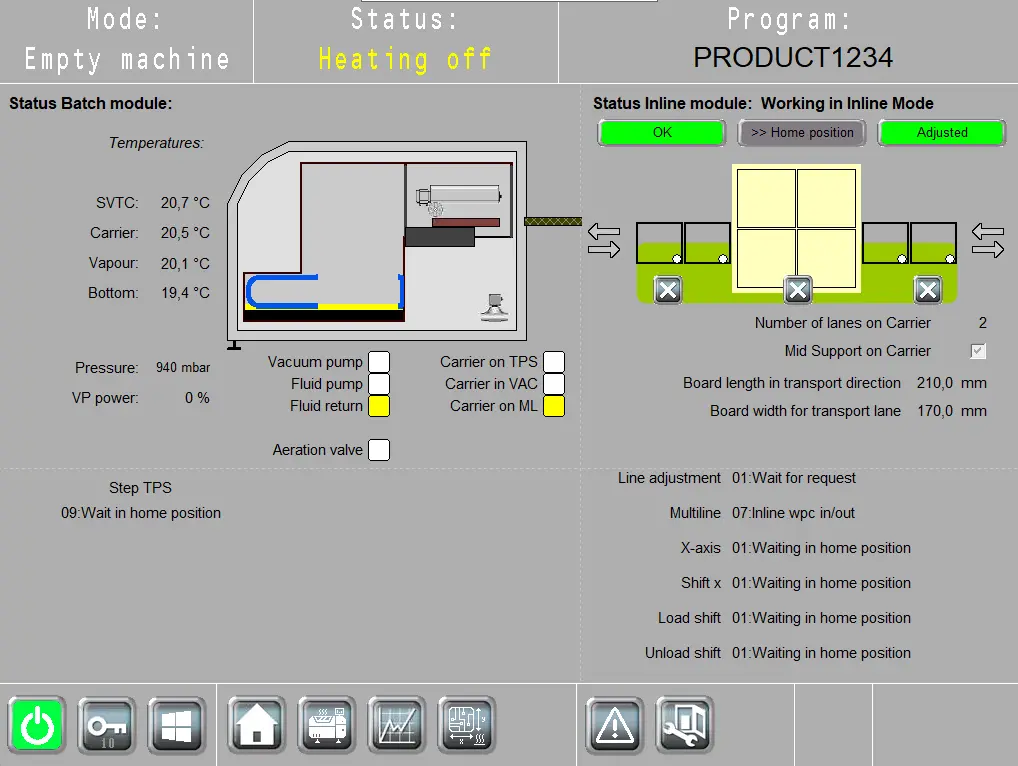Click the >> Home position button
The height and width of the screenshot is (766, 1018).
802,132
